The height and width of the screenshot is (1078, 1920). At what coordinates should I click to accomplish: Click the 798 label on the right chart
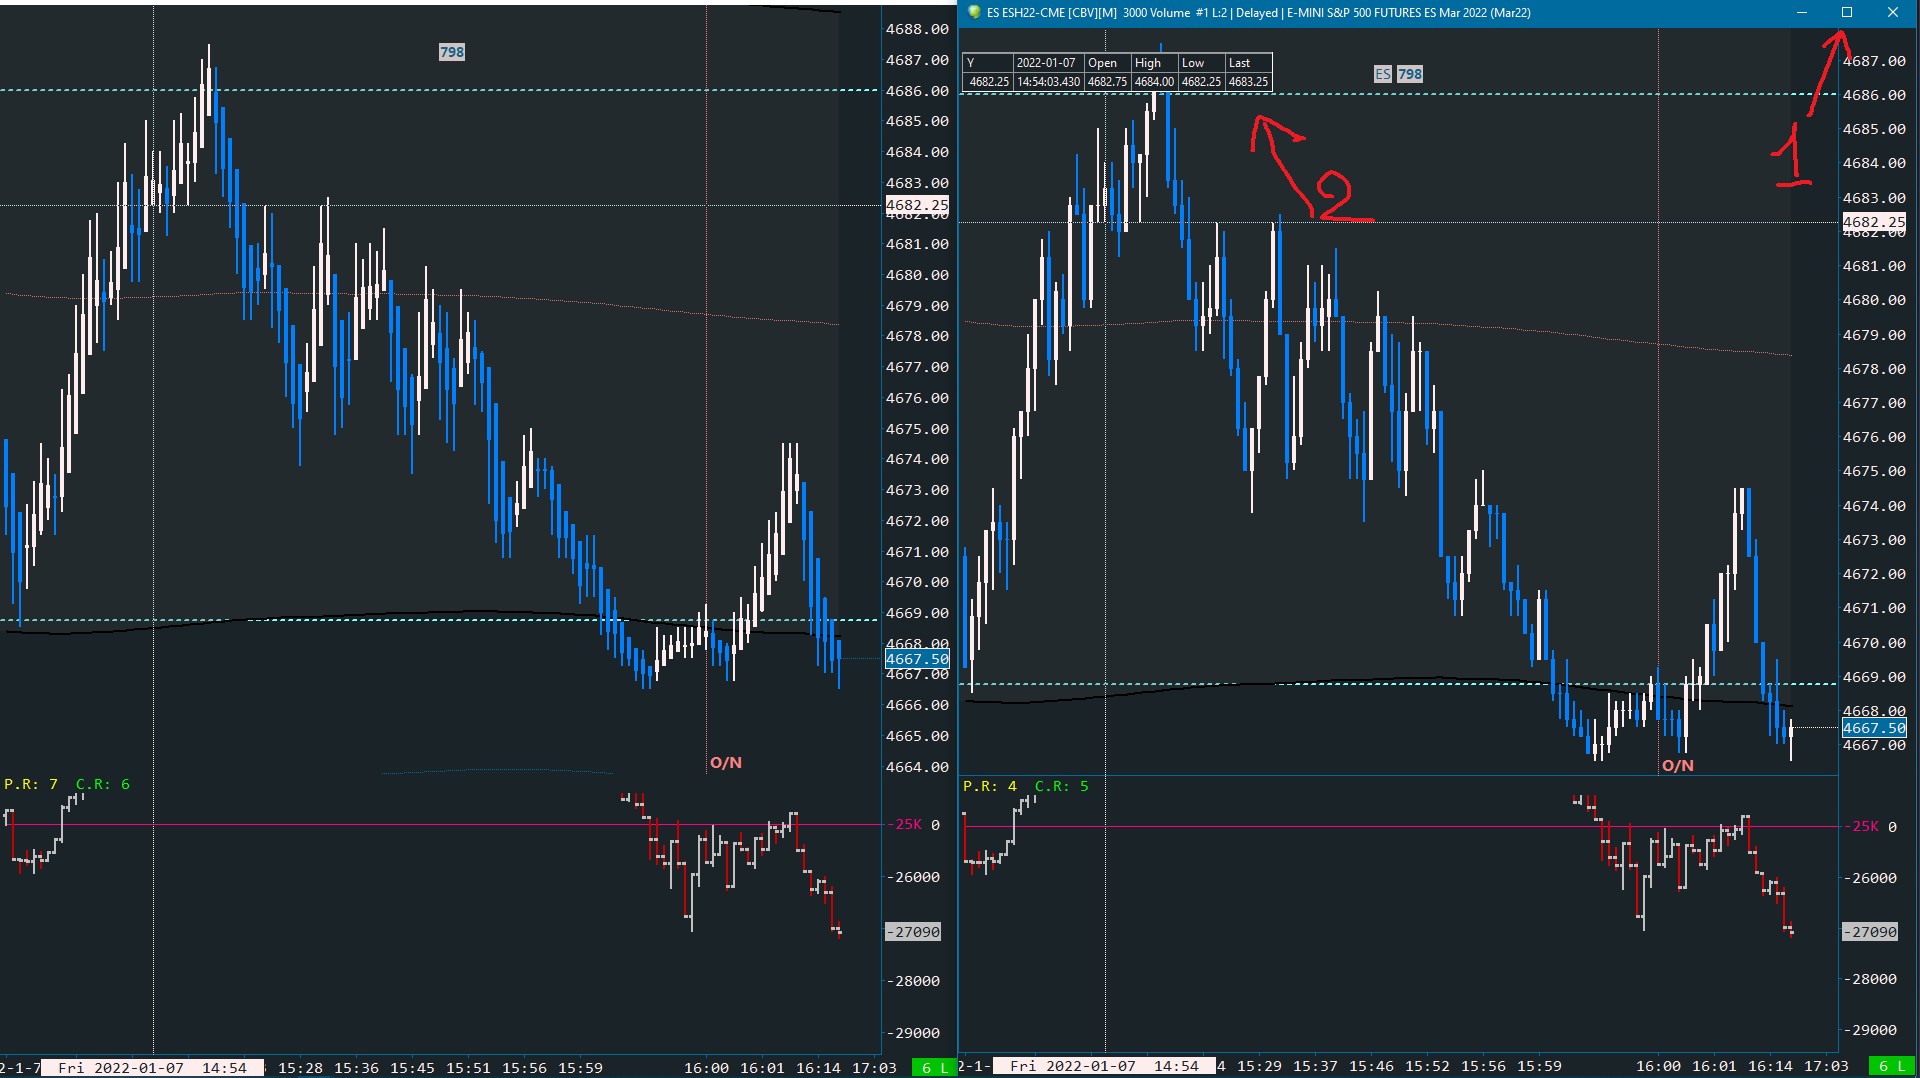pyautogui.click(x=1410, y=74)
